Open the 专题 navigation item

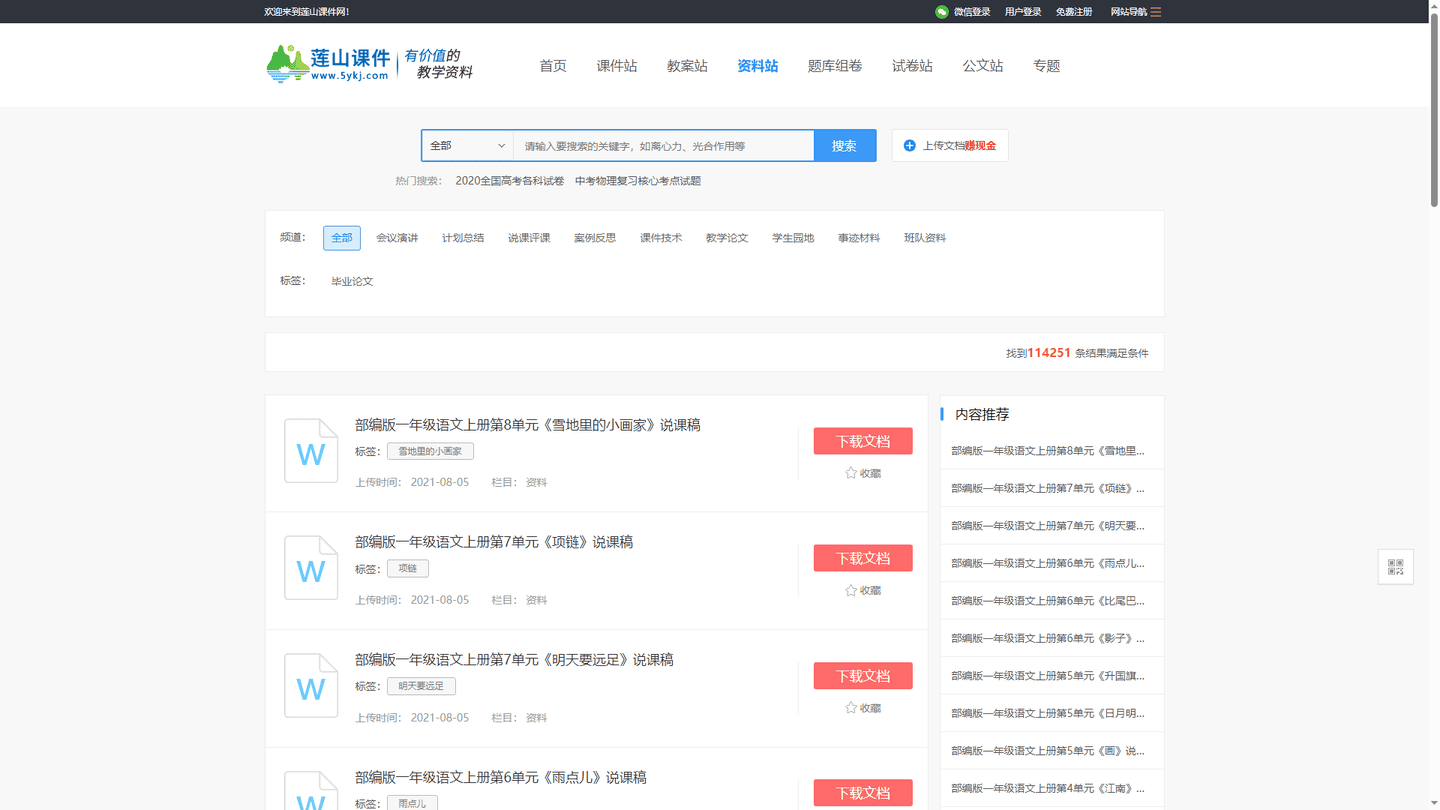(x=1046, y=66)
